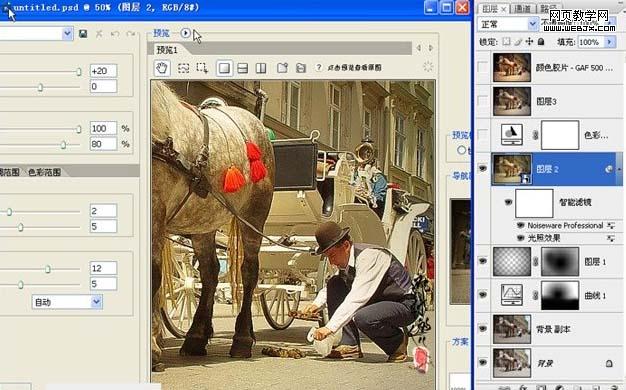This screenshot has height=390, width=626.
Task: Toggle lock image pixels brush icon
Action: [x=518, y=42]
